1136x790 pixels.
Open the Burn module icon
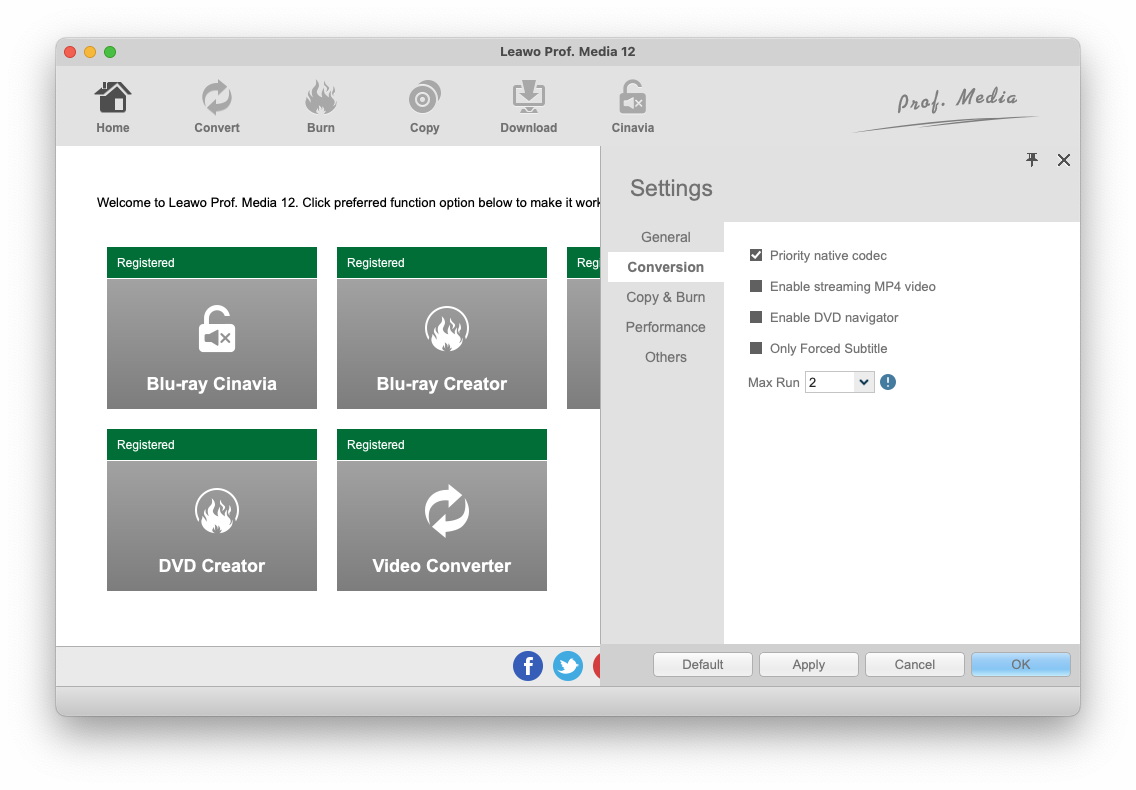[321, 100]
